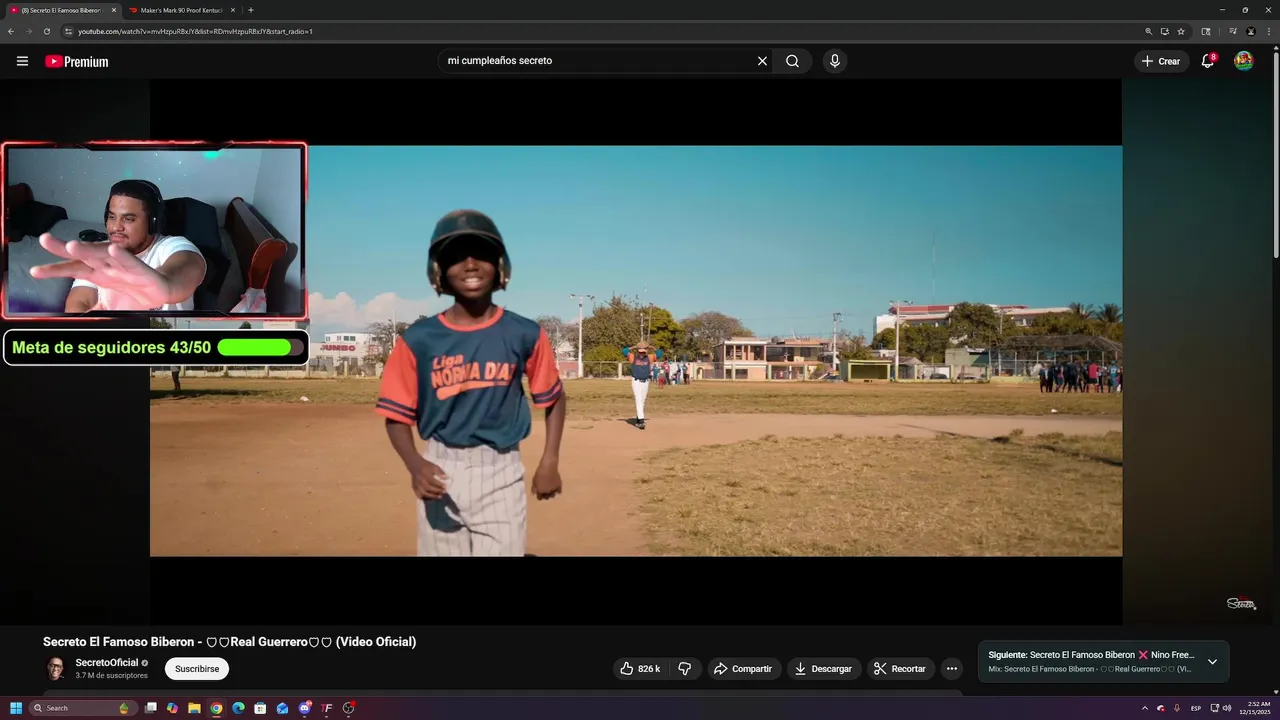The height and width of the screenshot is (720, 1280).
Task: Open the Crear upload menu
Action: point(1162,61)
